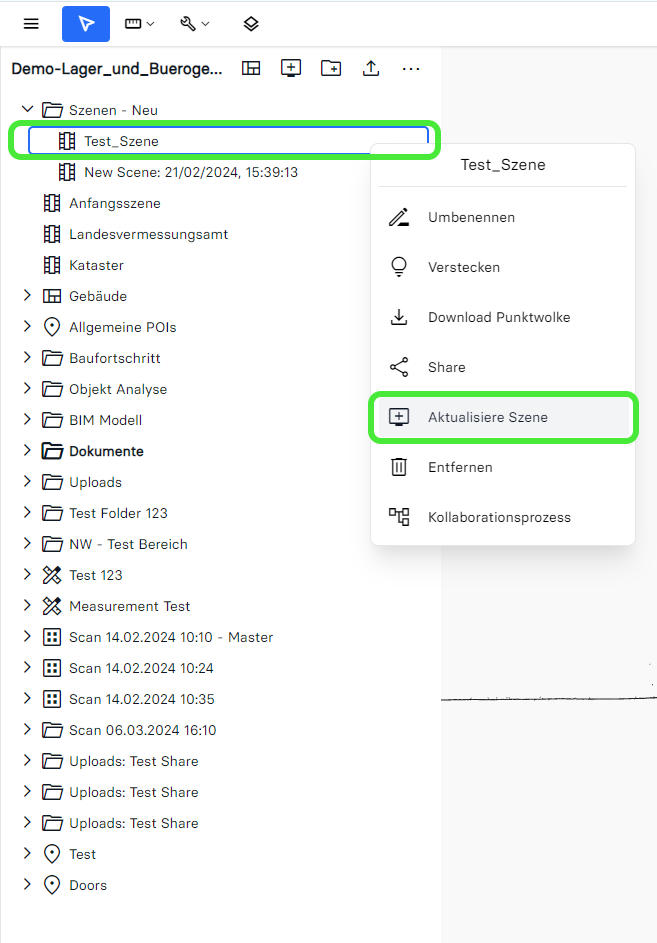This screenshot has width=657, height=943.
Task: Click the add scene monitor icon
Action: pos(291,68)
